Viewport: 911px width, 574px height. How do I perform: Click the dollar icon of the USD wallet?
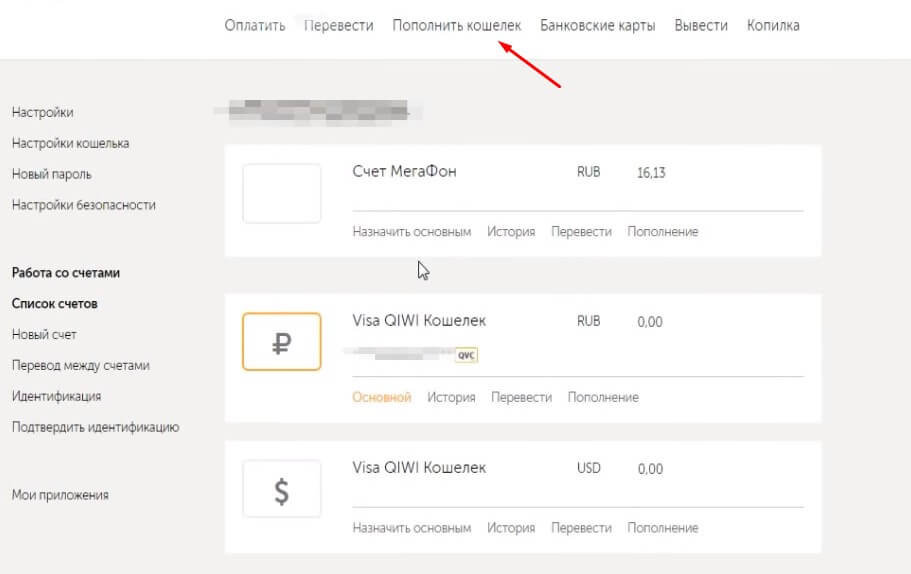click(x=282, y=489)
